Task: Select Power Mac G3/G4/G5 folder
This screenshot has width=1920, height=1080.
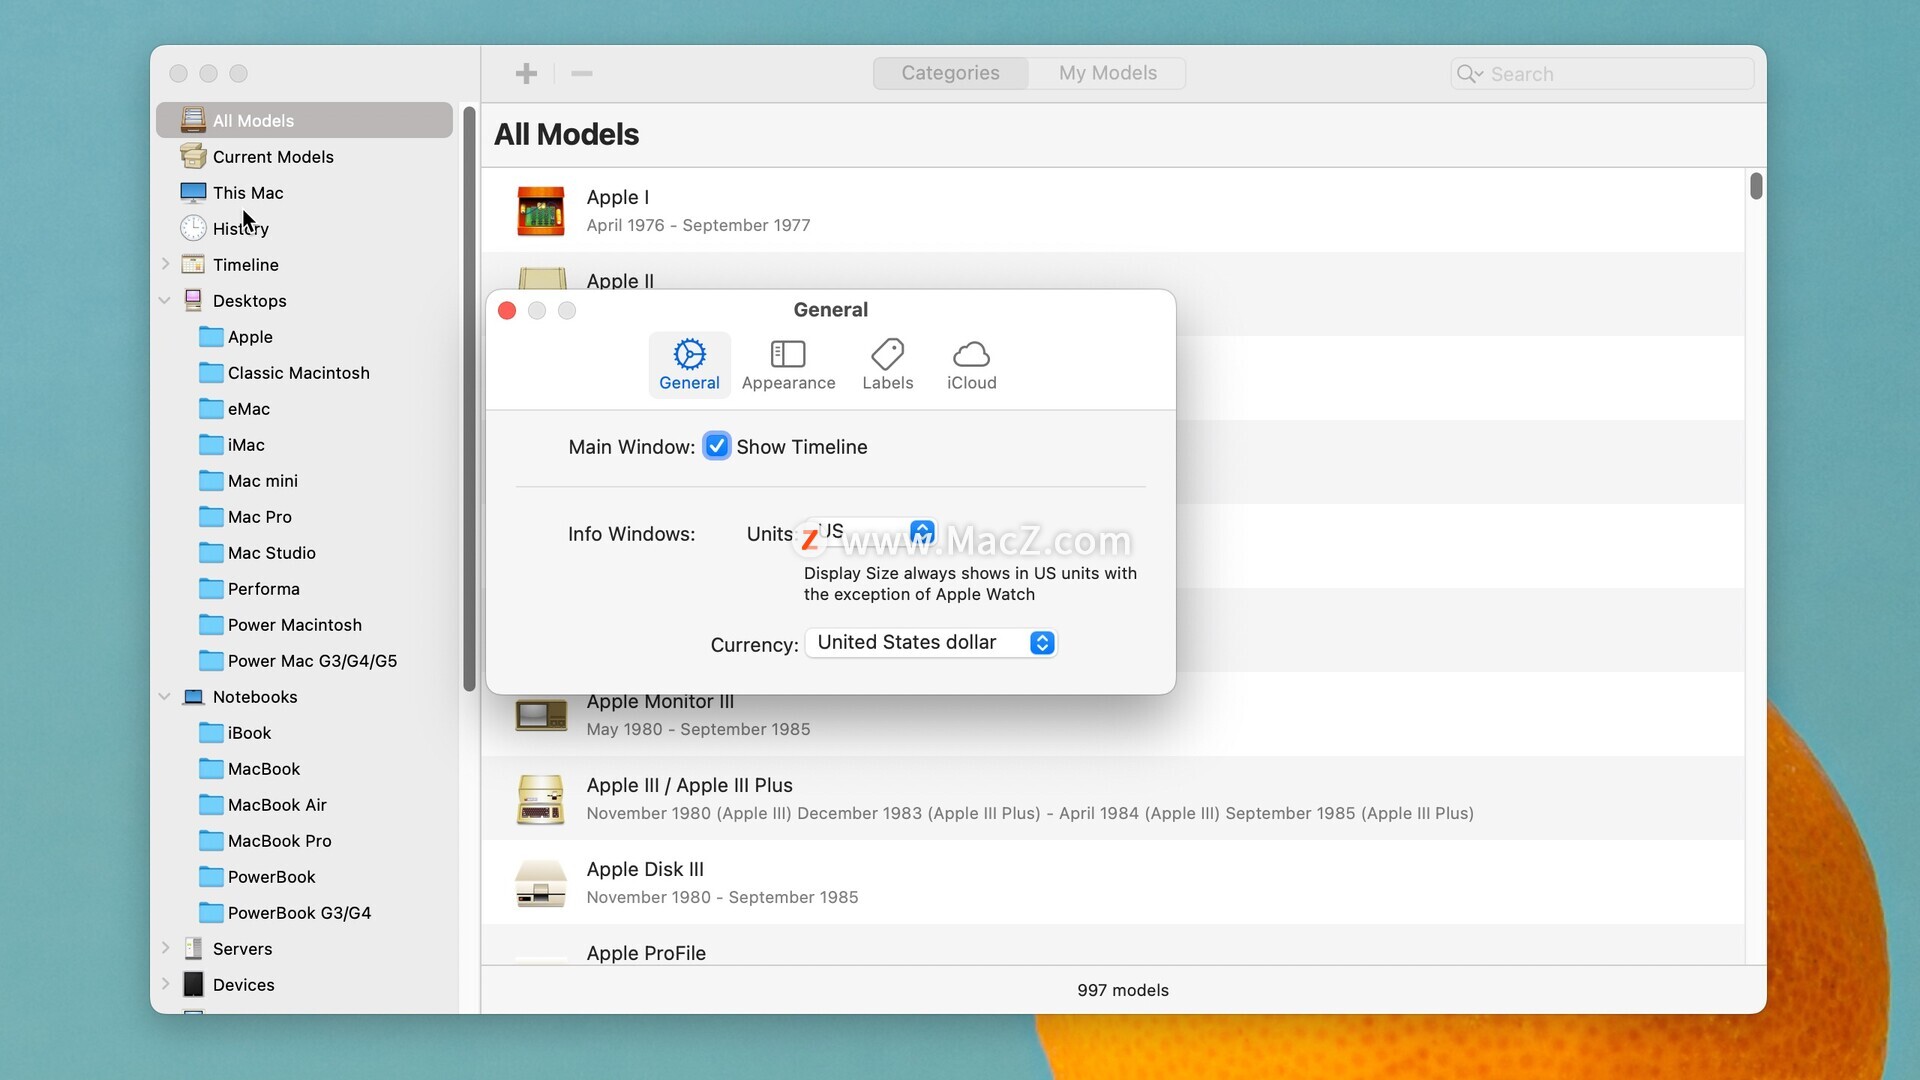Action: [304, 660]
